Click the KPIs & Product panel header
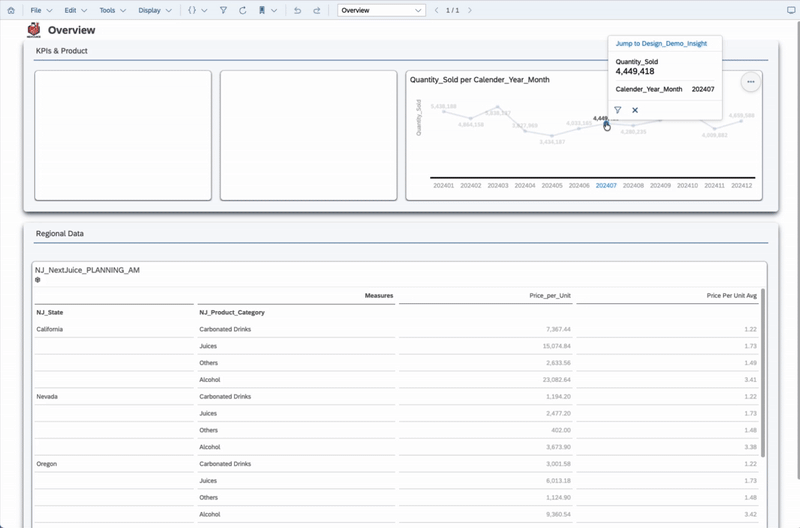800x528 pixels. coord(62,51)
